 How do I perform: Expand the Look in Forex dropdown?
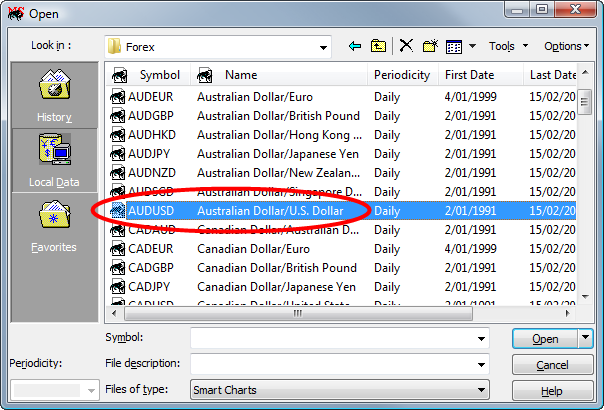322,46
